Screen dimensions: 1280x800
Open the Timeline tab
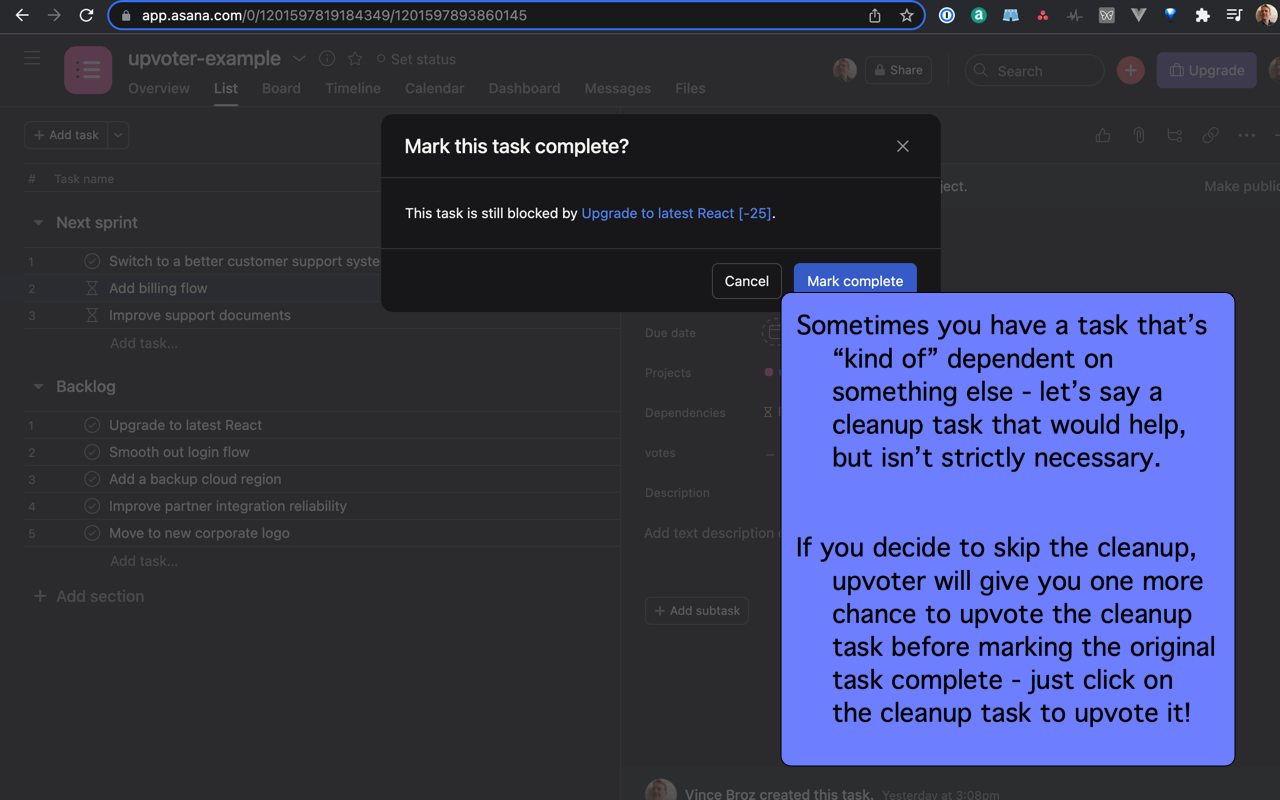pyautogui.click(x=353, y=88)
